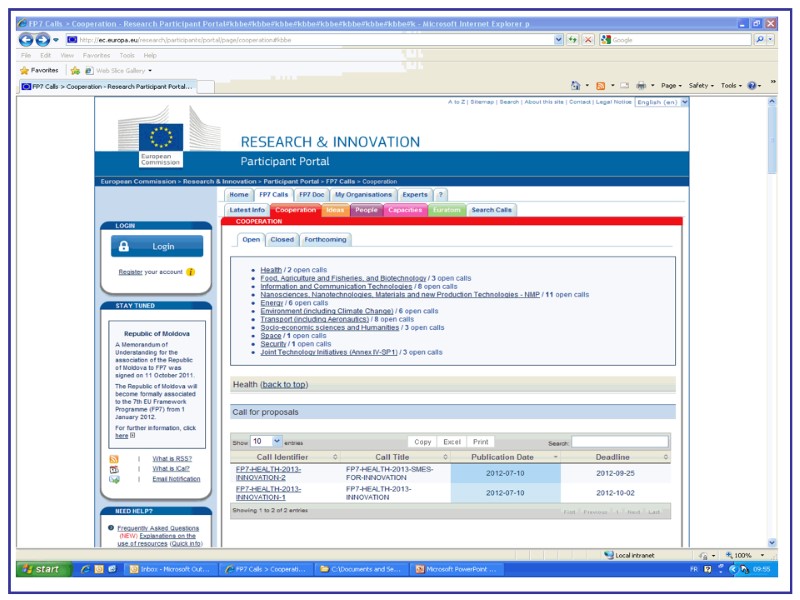Show the Closed calls tab

pyautogui.click(x=282, y=239)
